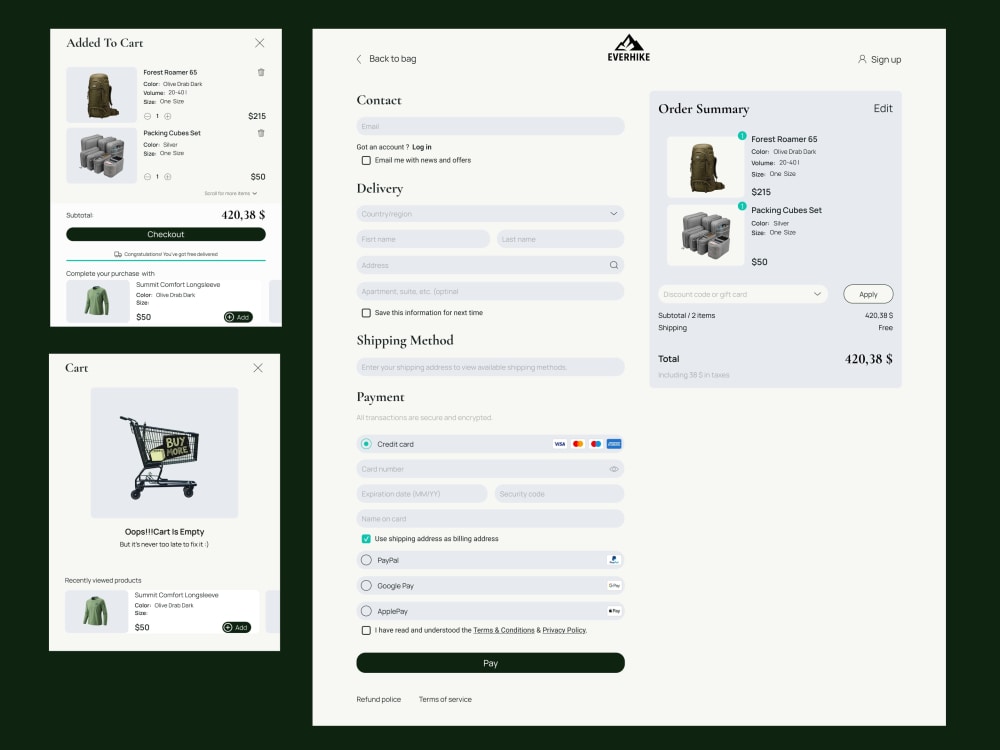Delete Forest Roamer 65 using its trash icon
The width and height of the screenshot is (1000, 750).
click(261, 72)
